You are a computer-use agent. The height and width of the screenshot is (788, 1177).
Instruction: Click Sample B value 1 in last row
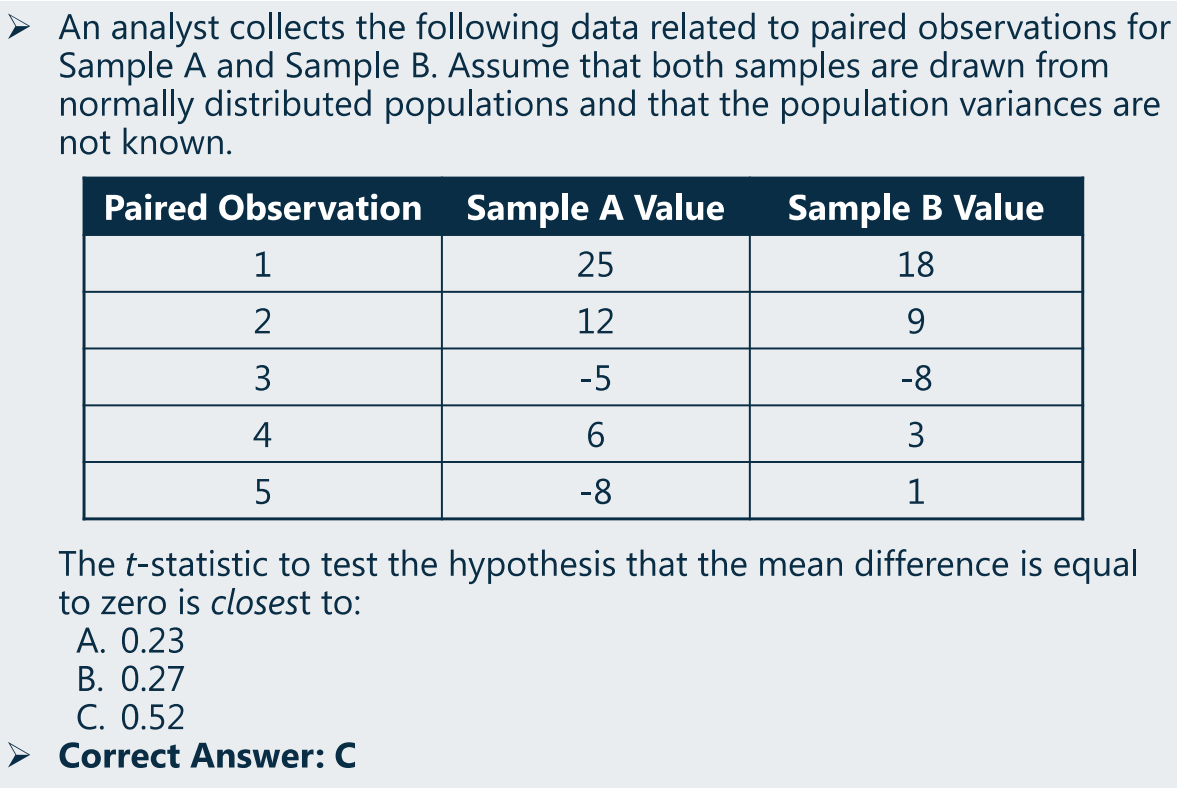tap(916, 492)
